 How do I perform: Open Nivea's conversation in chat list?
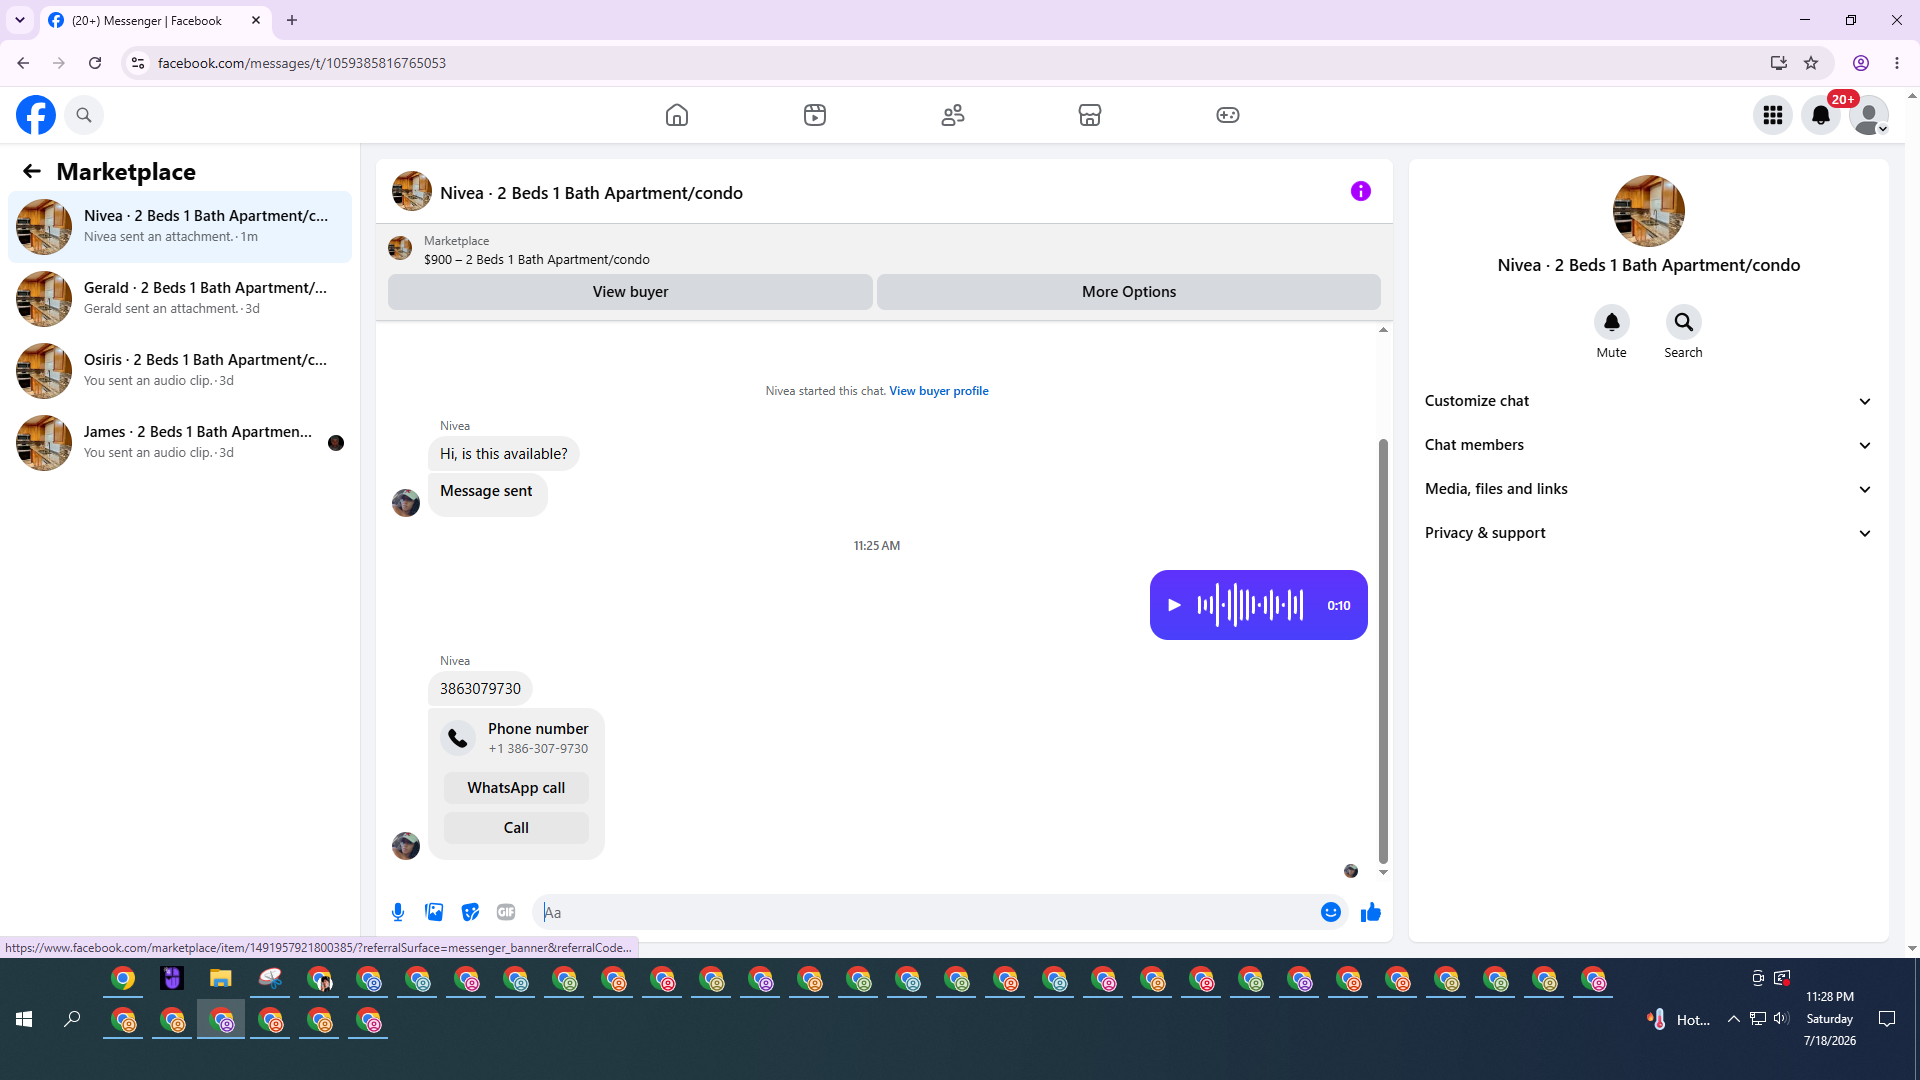point(180,227)
